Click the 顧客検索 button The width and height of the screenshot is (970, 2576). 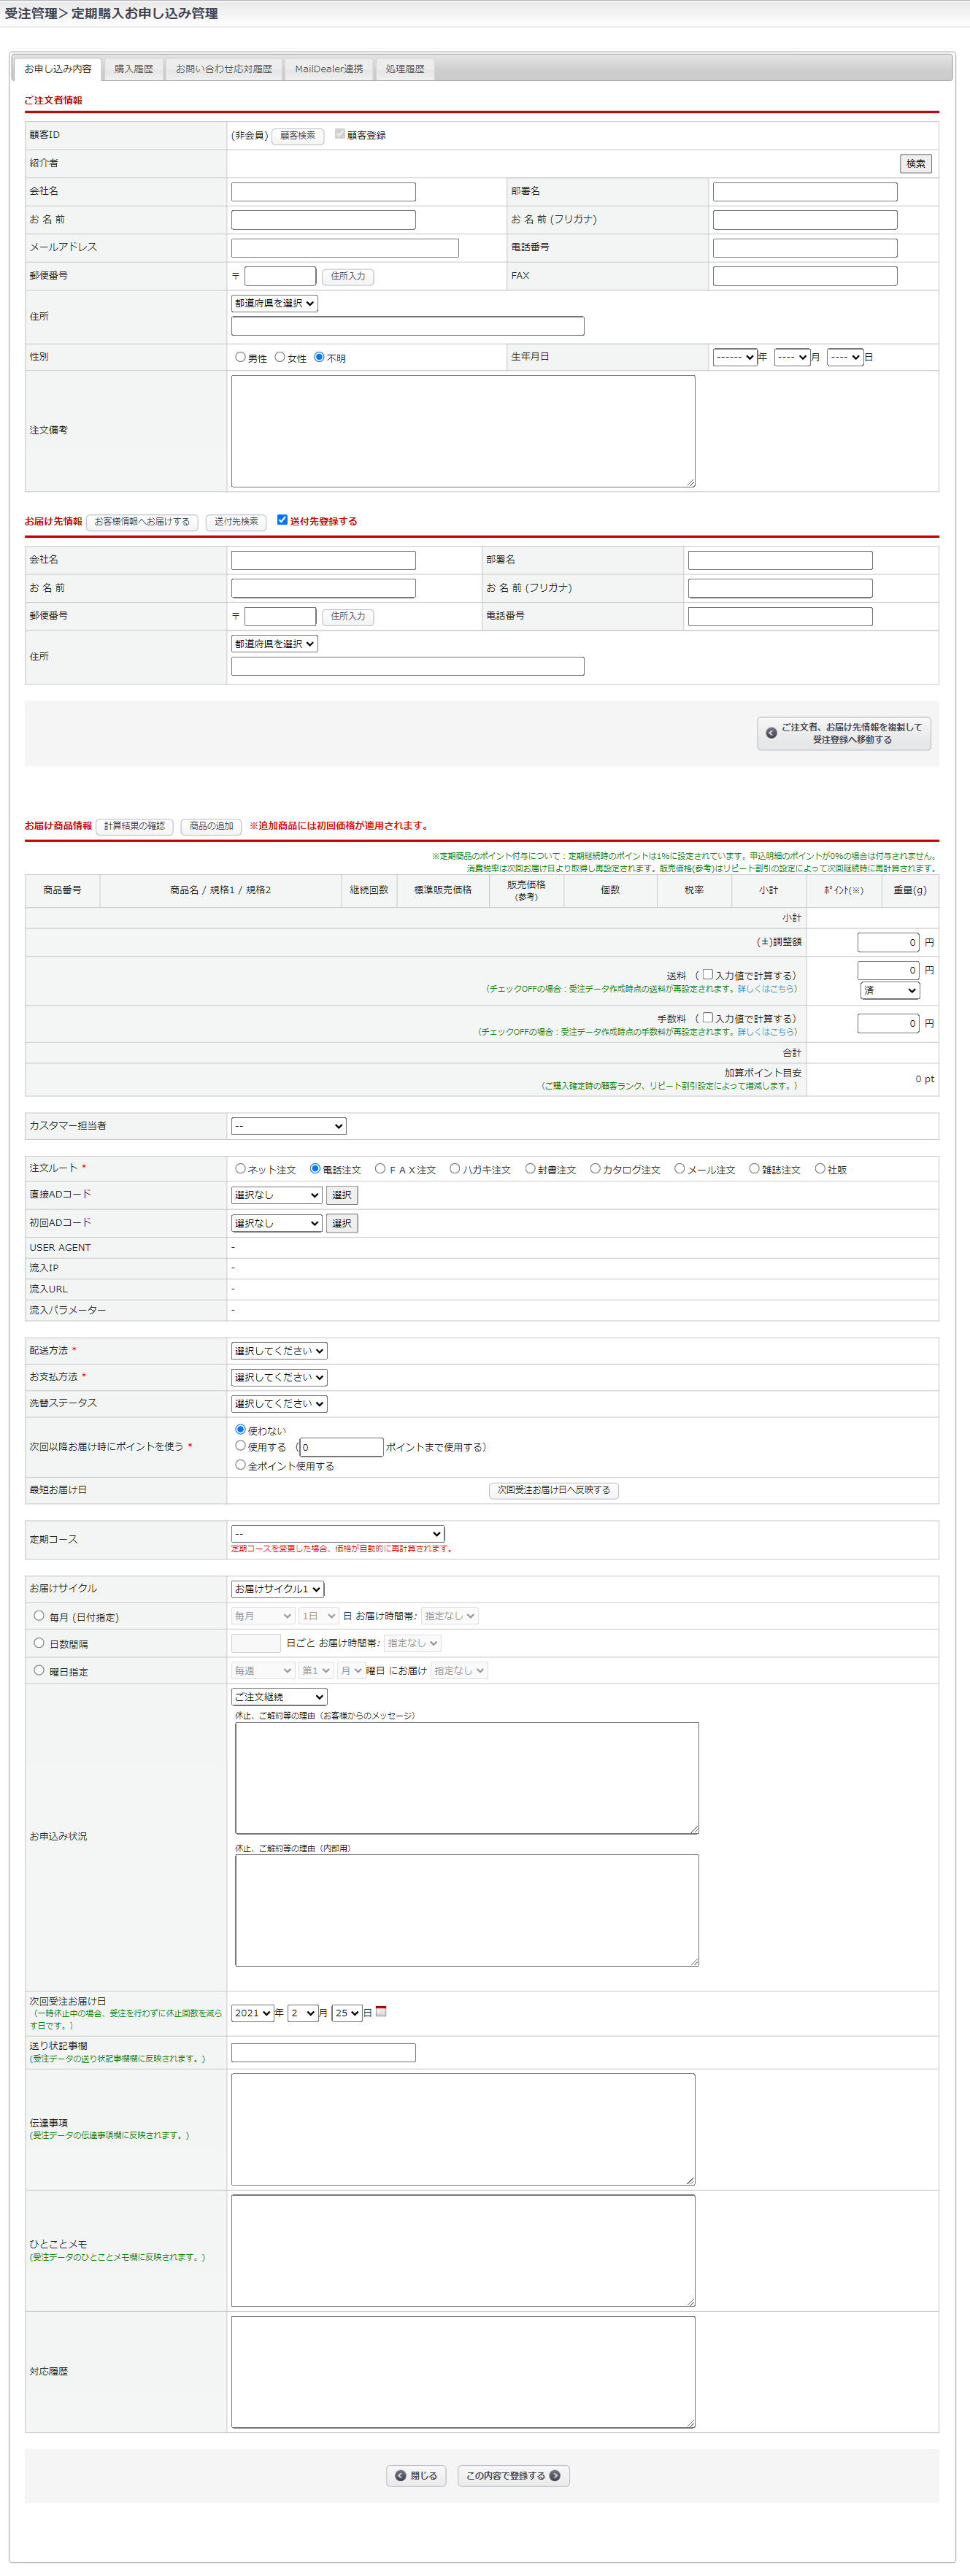click(297, 135)
